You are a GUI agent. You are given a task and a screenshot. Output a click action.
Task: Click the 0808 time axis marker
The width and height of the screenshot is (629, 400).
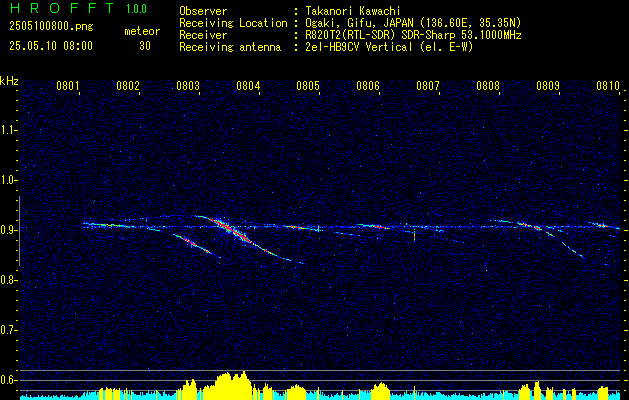point(488,86)
